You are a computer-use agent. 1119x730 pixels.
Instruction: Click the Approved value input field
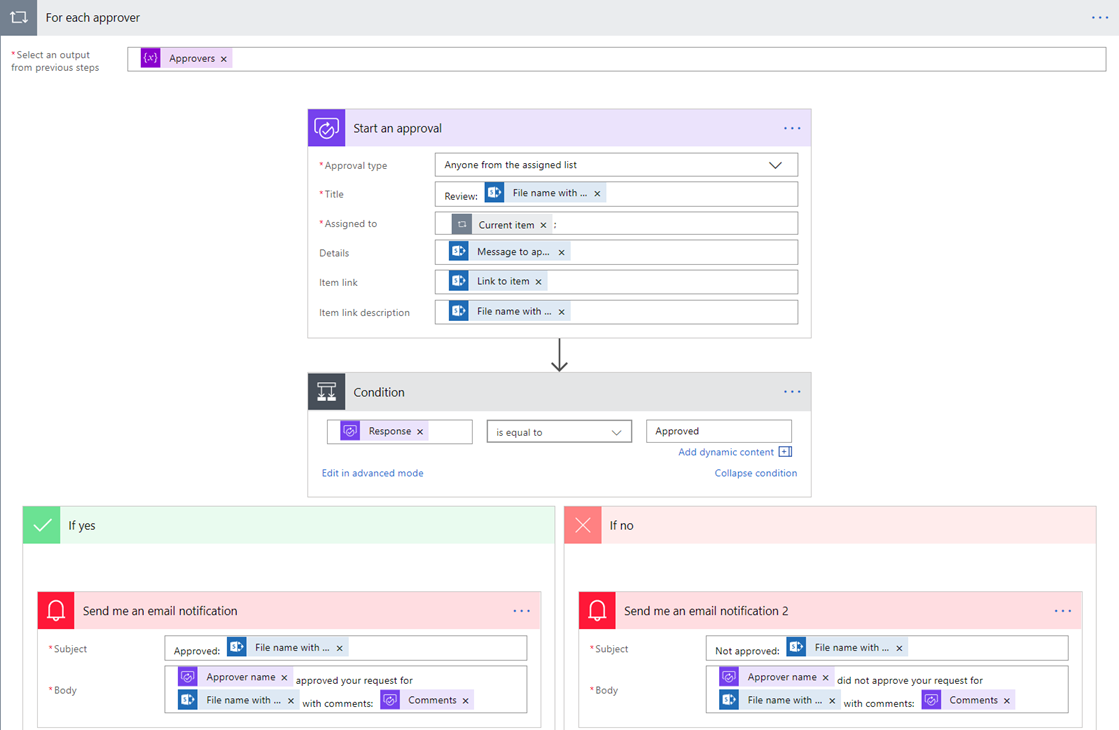pos(718,431)
